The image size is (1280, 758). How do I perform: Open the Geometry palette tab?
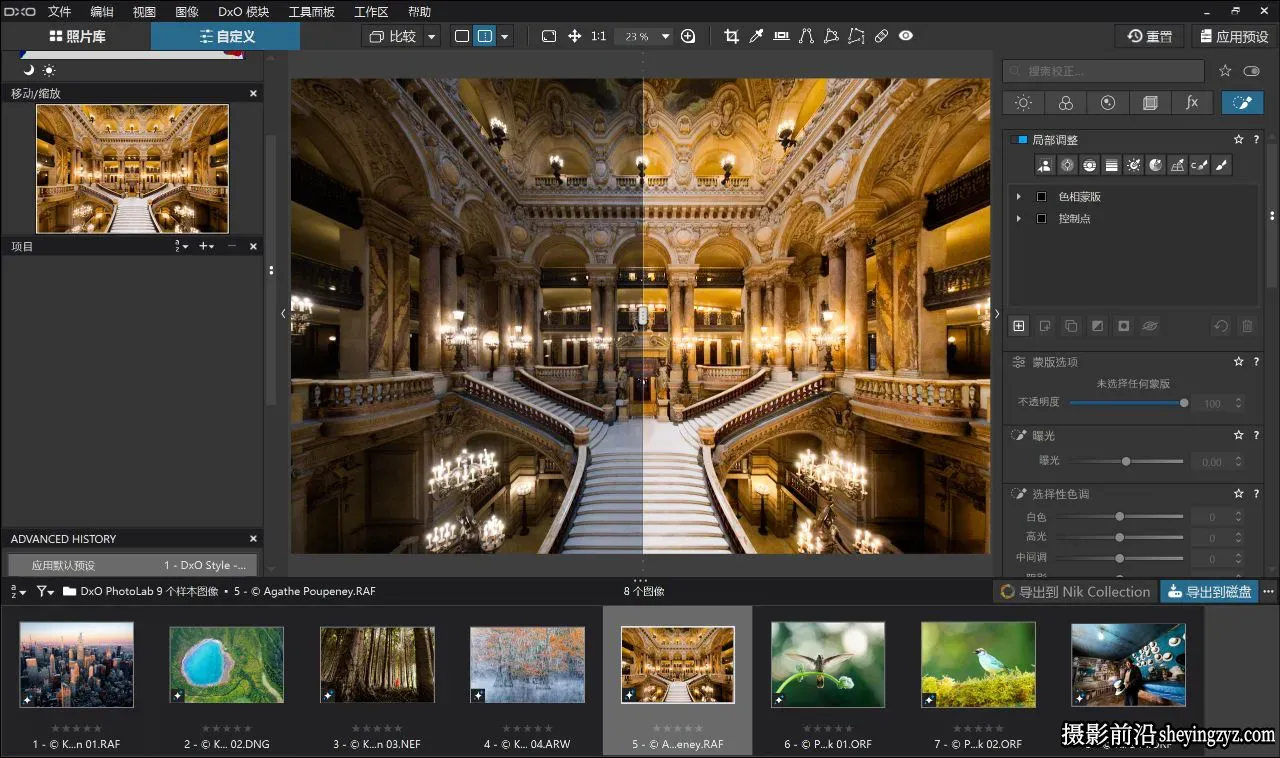point(1150,102)
